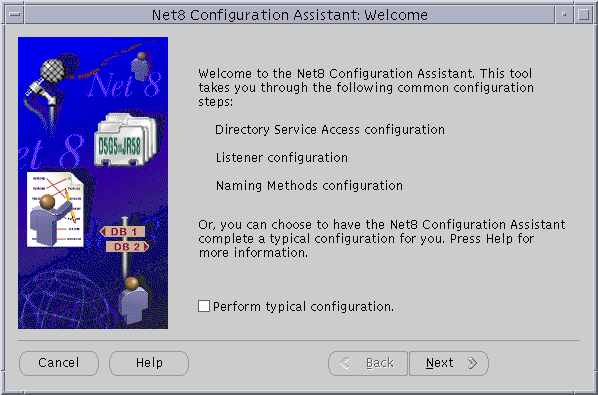Screen dimensions: 598x395
Task: Click the left chevron on Back button
Action: coord(344,363)
